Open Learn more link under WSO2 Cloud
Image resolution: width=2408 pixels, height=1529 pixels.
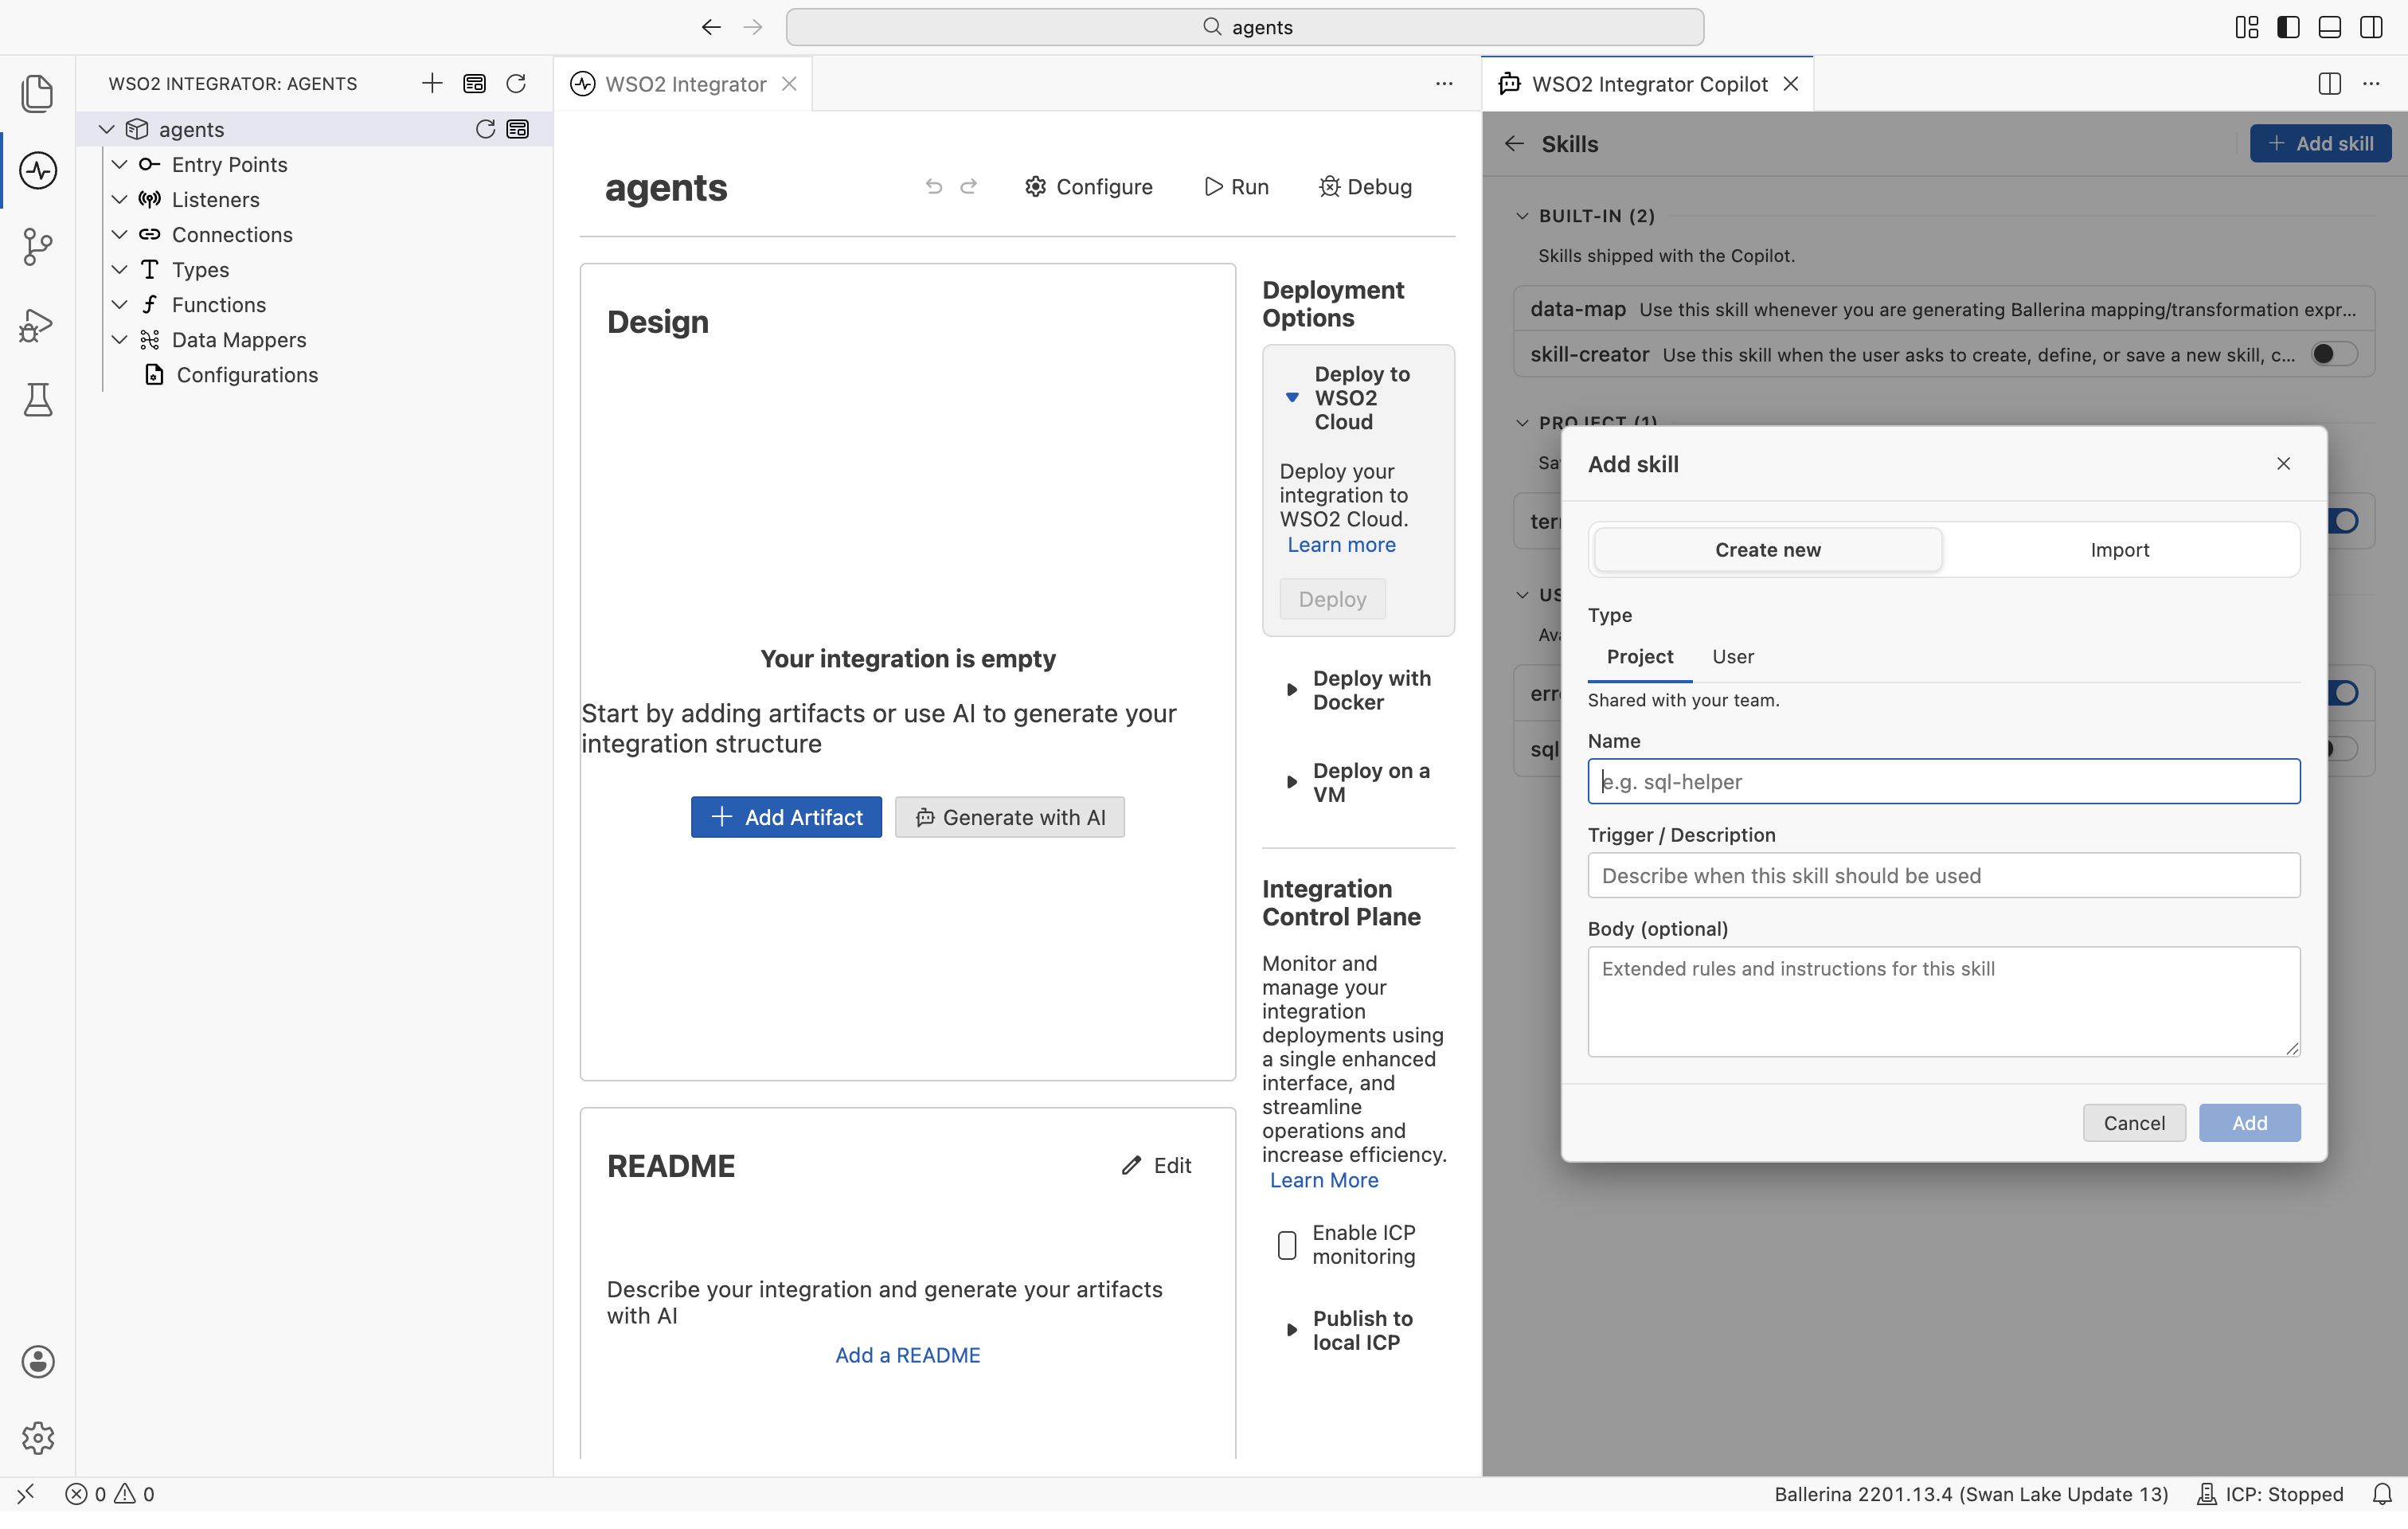coord(1340,545)
